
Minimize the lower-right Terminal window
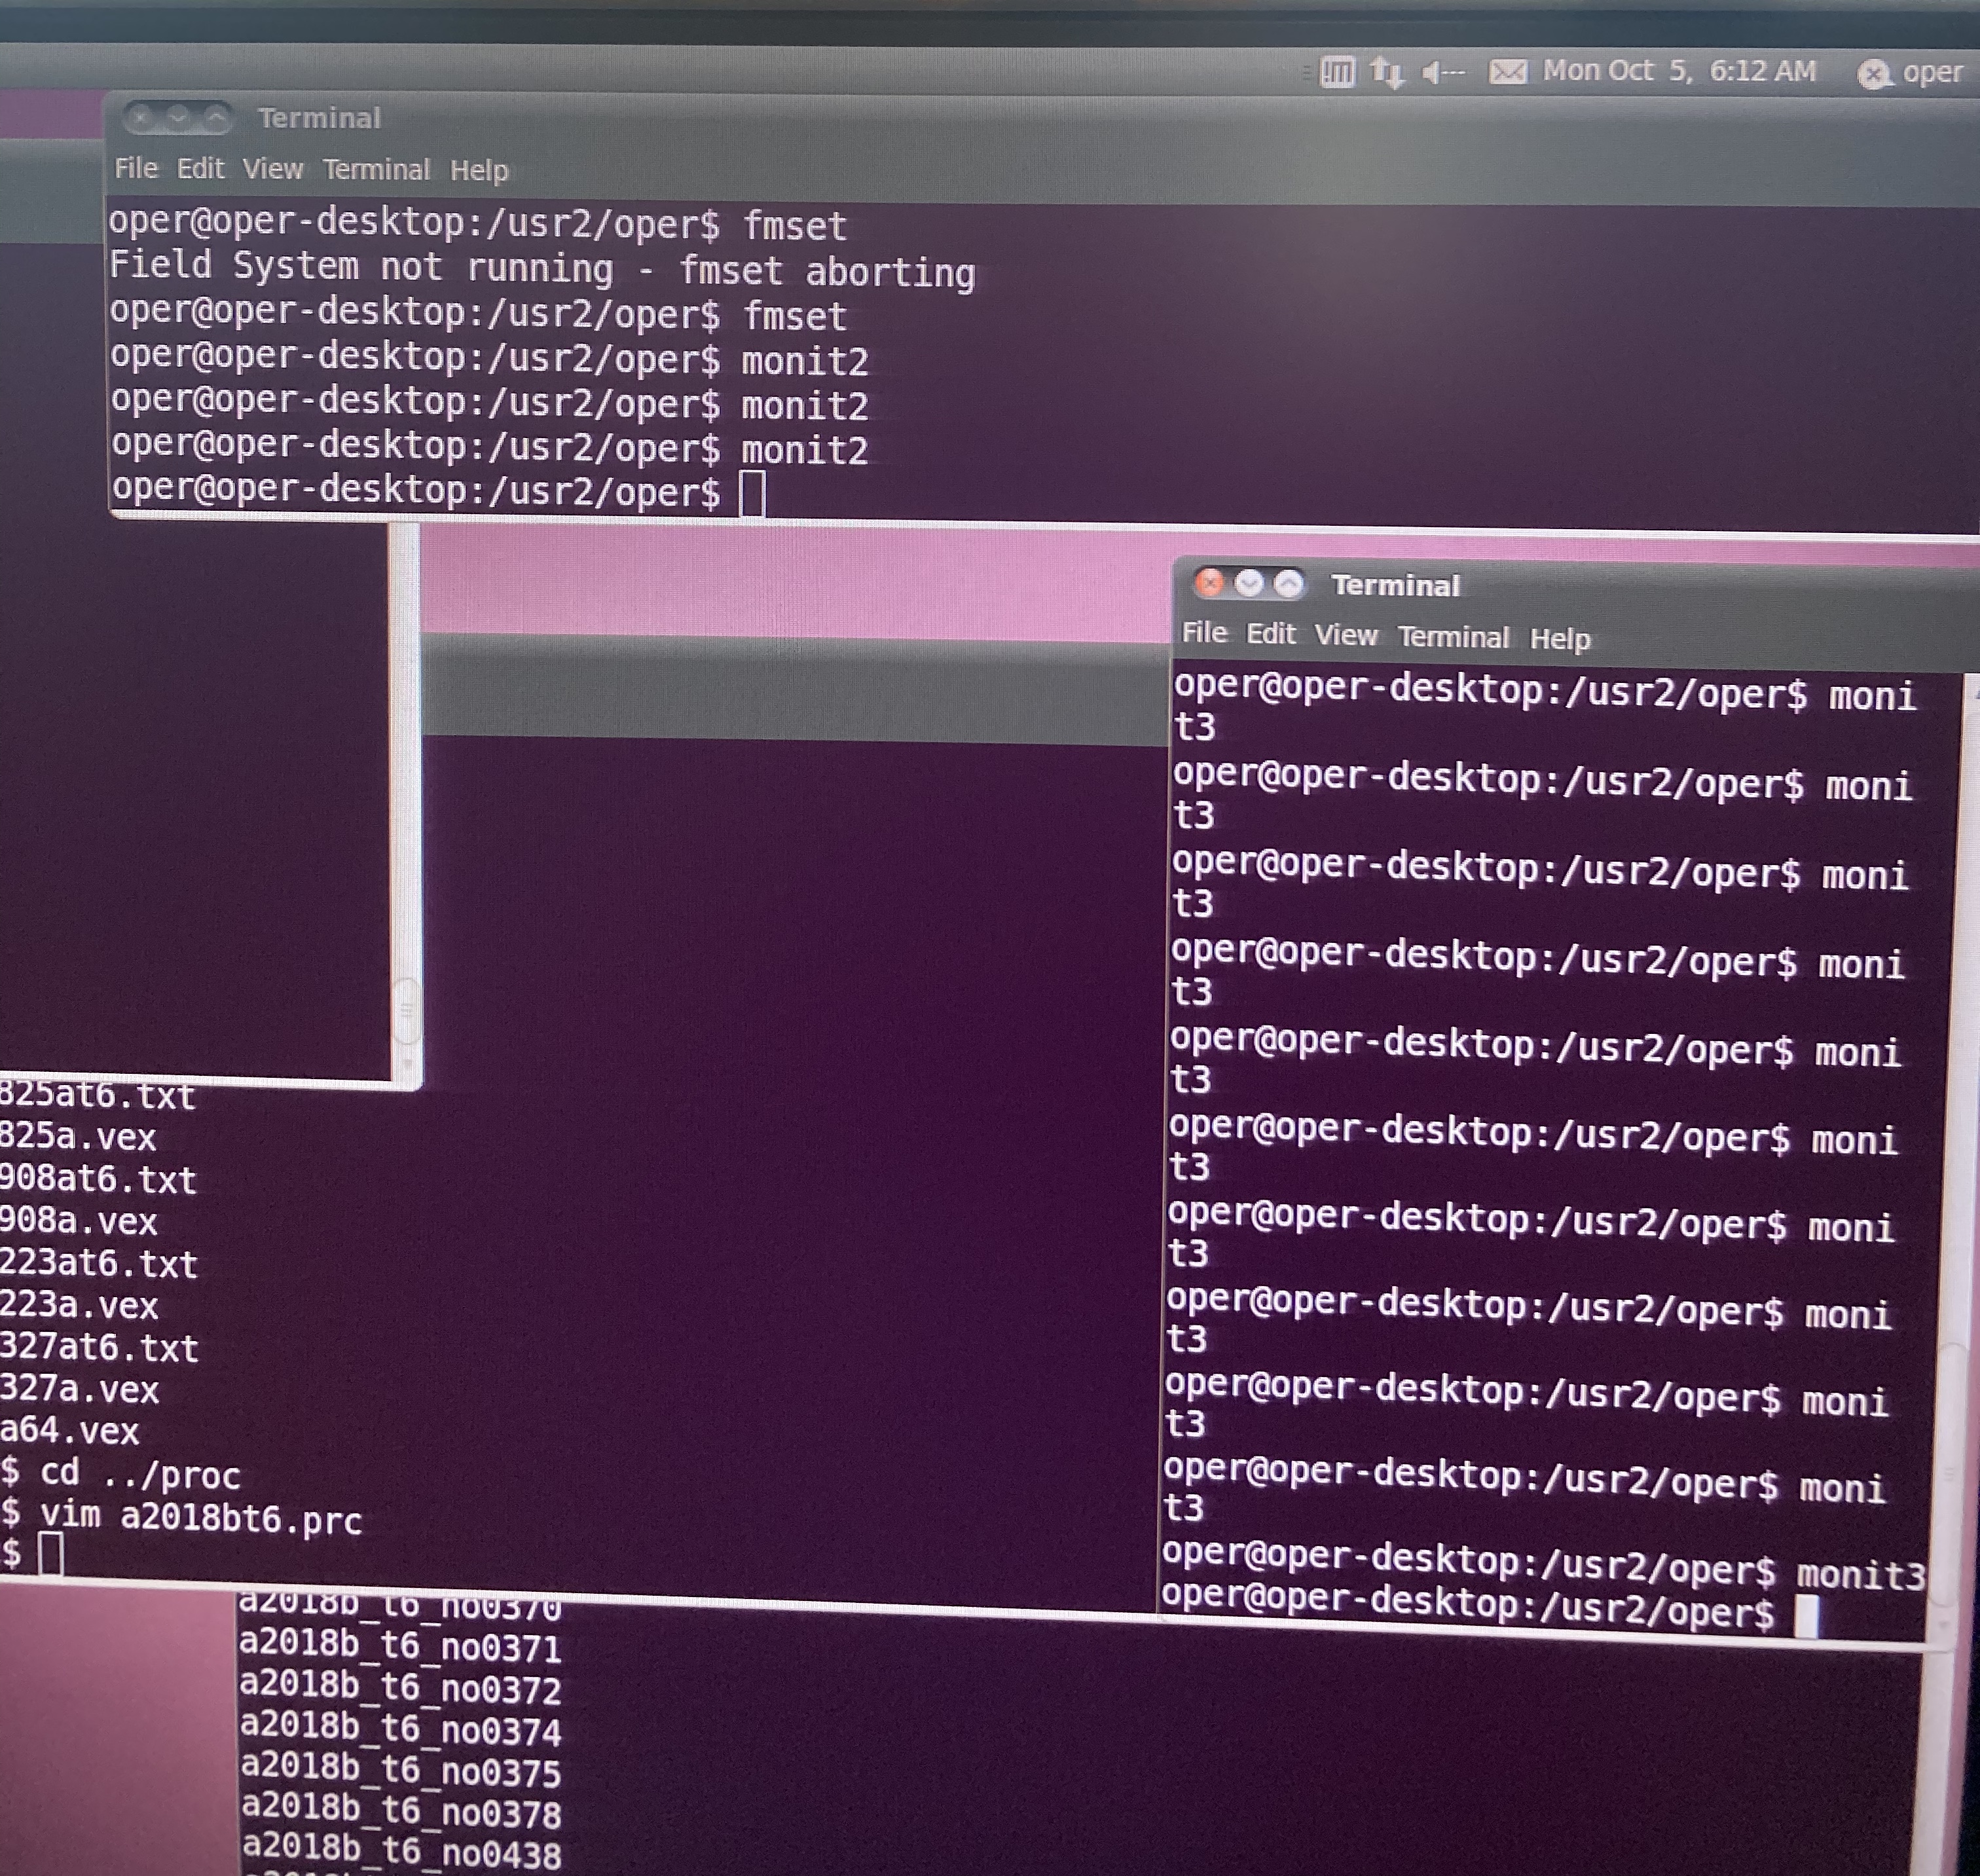pyautogui.click(x=1248, y=584)
